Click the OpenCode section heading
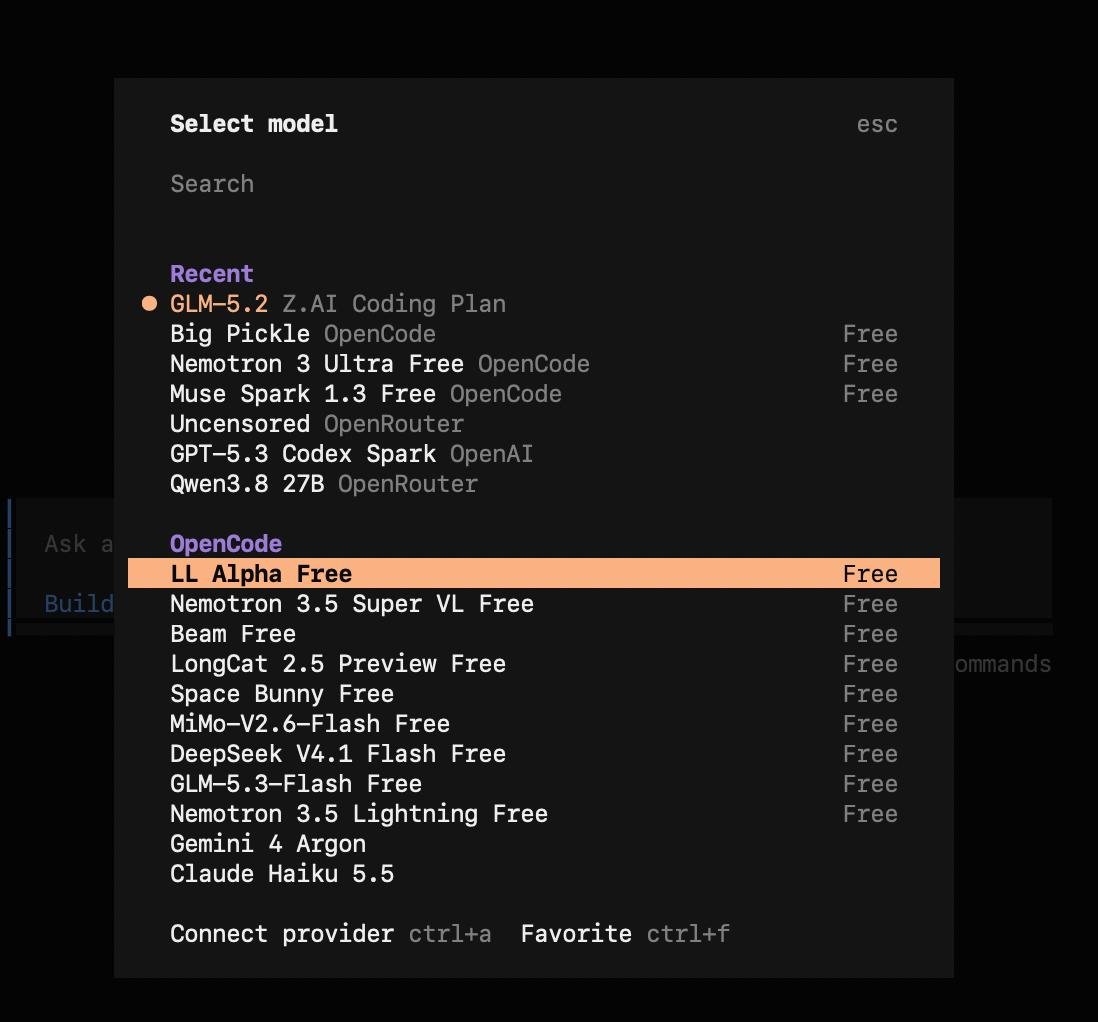Screen dimensions: 1098x1022 pyautogui.click(x=225, y=544)
